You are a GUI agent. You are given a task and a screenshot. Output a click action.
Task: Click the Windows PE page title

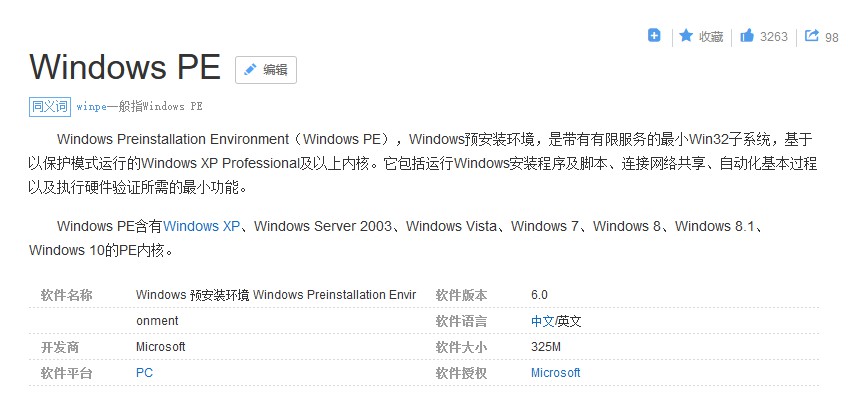point(125,67)
